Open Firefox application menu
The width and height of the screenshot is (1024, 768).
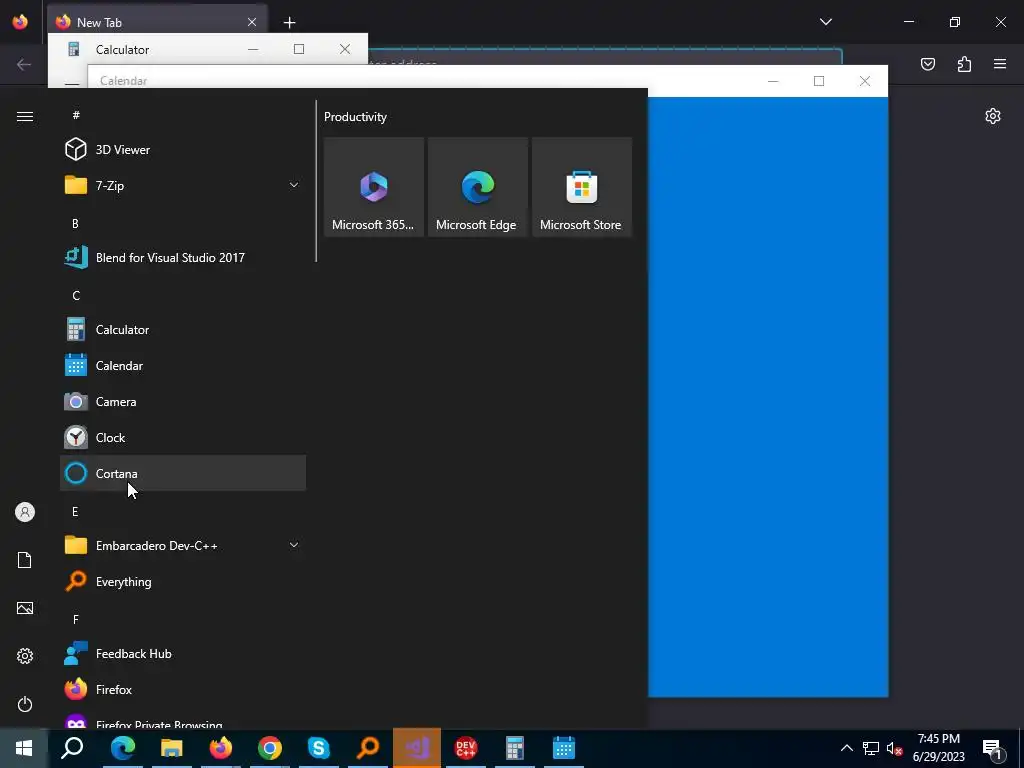pos(1000,64)
